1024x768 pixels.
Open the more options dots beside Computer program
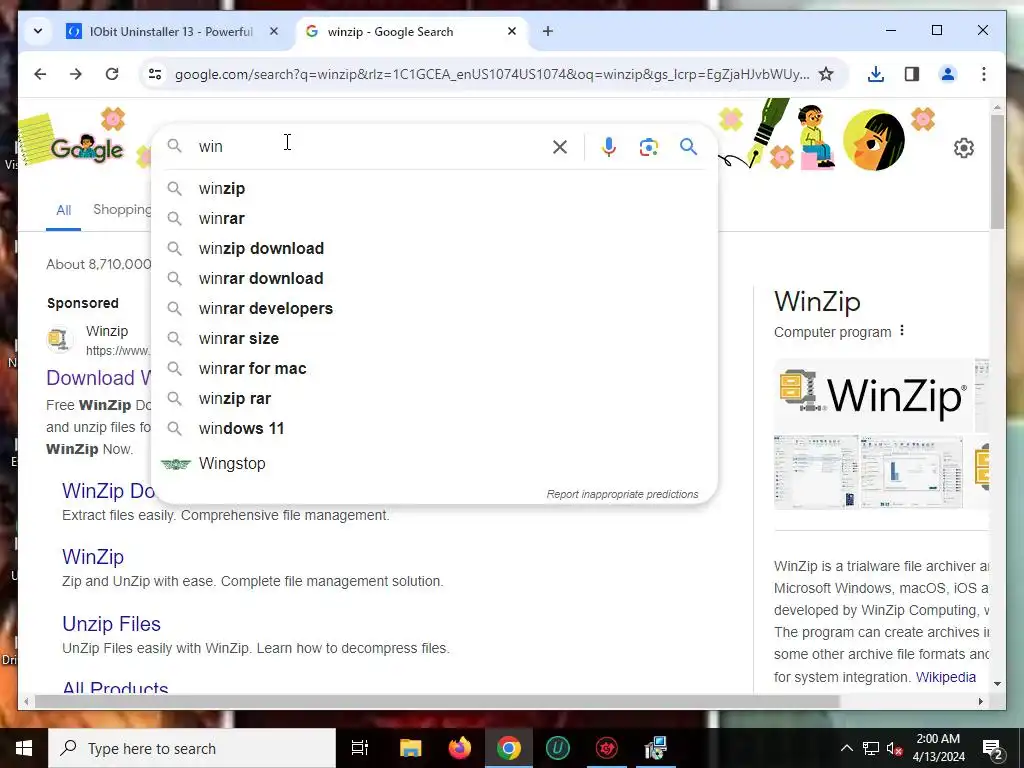pos(902,330)
